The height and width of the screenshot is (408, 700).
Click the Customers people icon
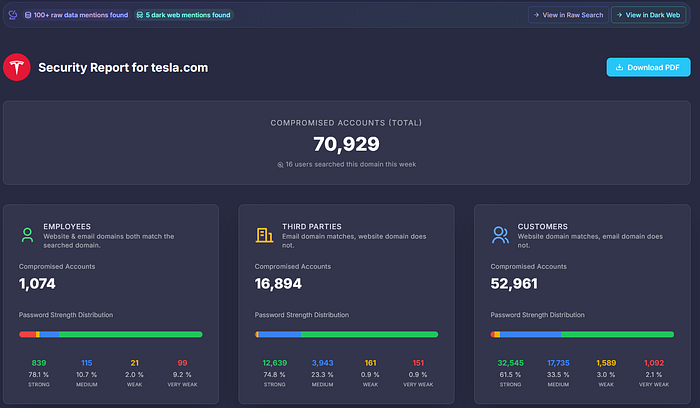tap(500, 235)
